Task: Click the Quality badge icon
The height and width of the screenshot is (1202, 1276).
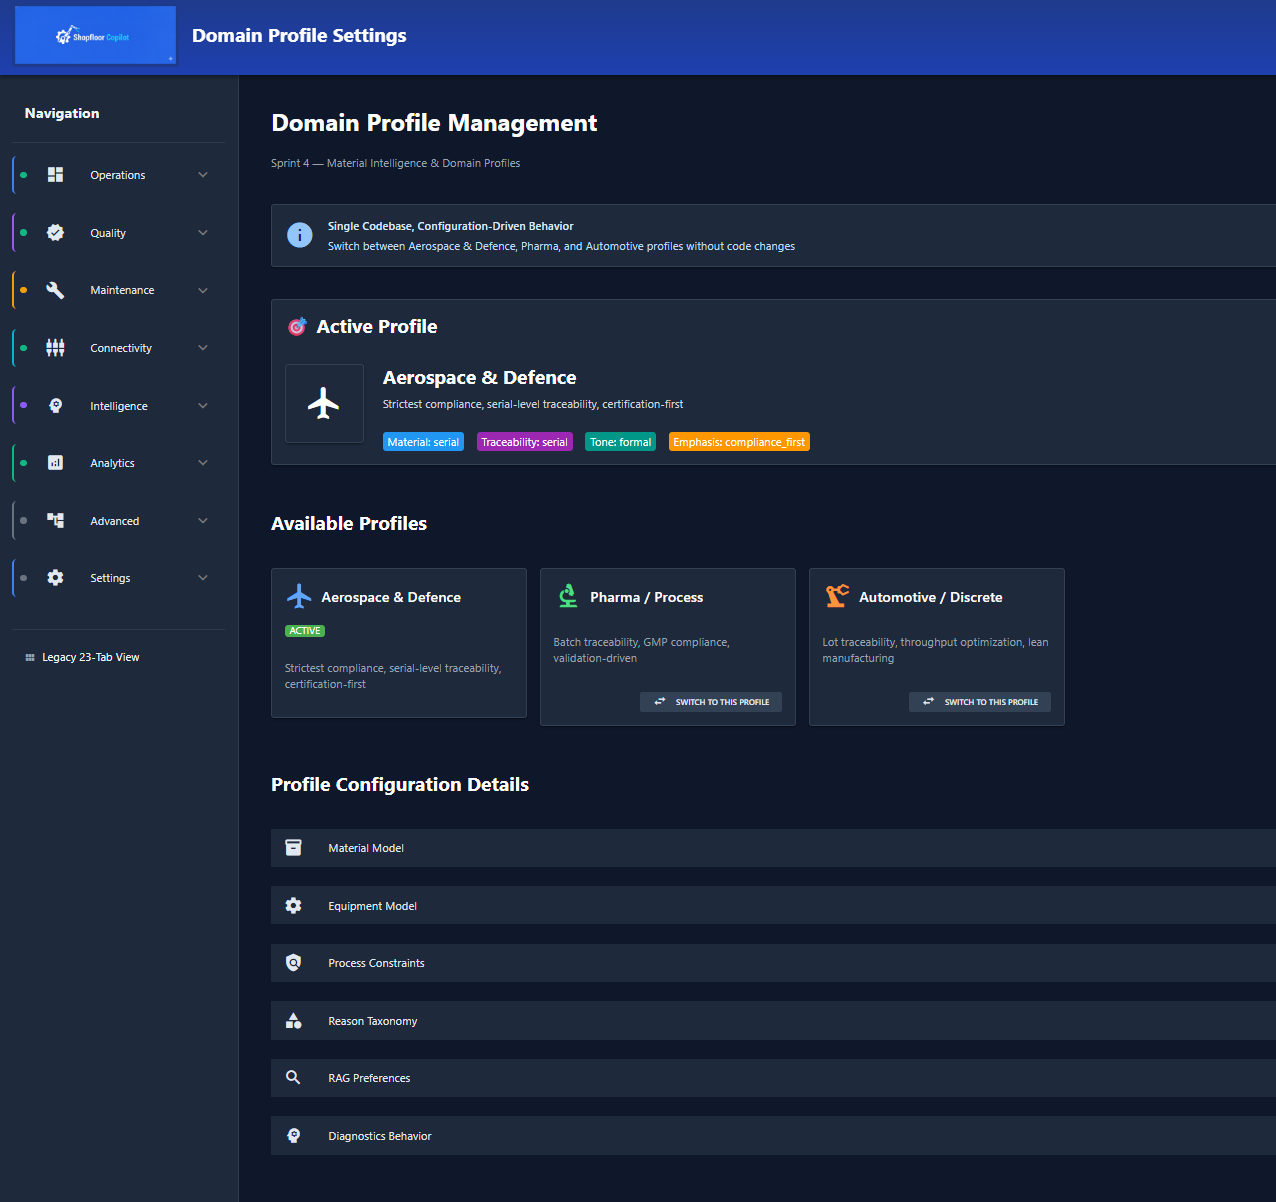Action: coord(55,233)
